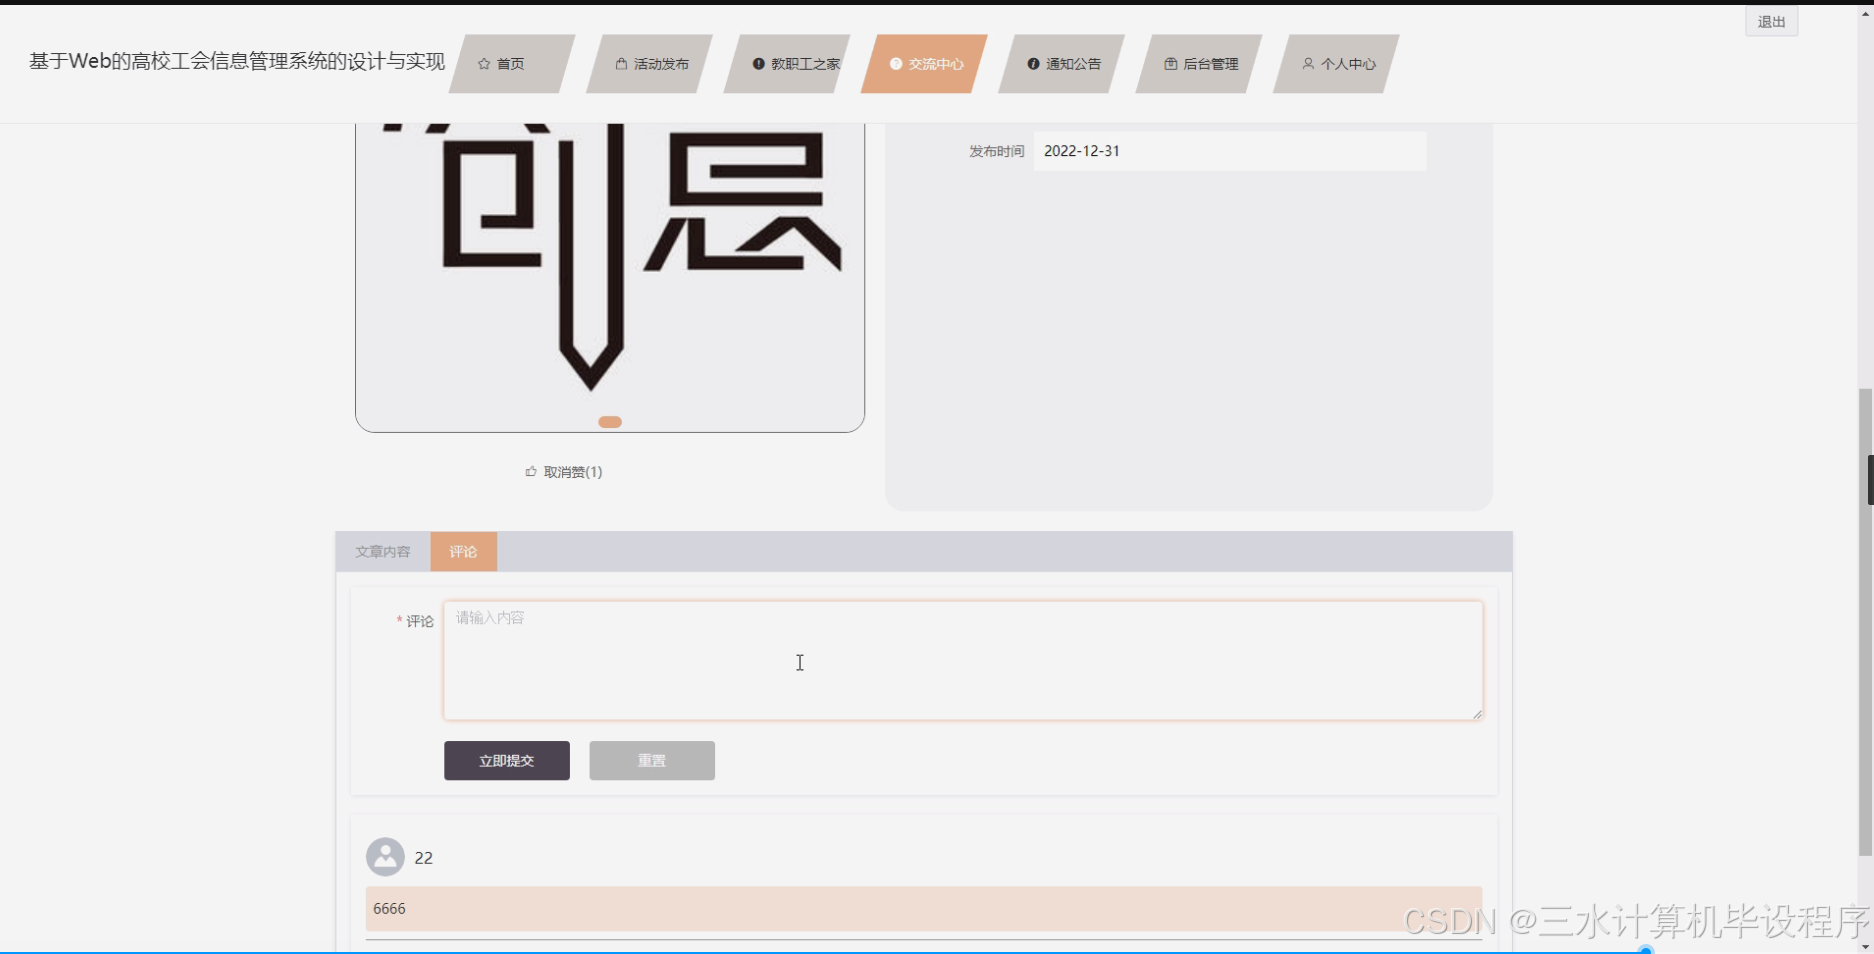1874x954 pixels.
Task: Click the 发布时间 date field 2022-12-31
Action: pyautogui.click(x=1230, y=151)
